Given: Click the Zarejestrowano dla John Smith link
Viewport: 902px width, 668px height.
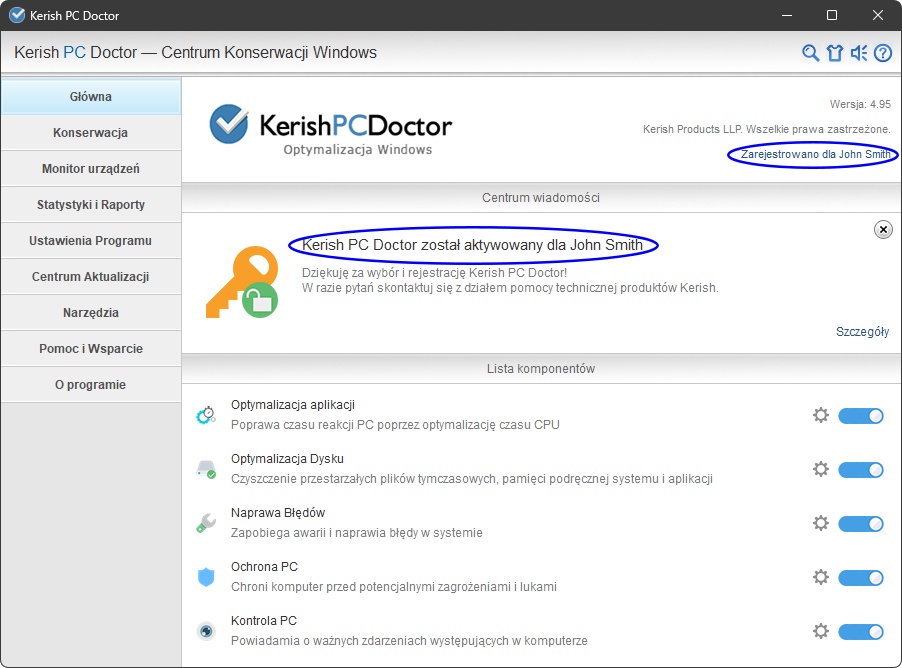Looking at the screenshot, I should (815, 154).
